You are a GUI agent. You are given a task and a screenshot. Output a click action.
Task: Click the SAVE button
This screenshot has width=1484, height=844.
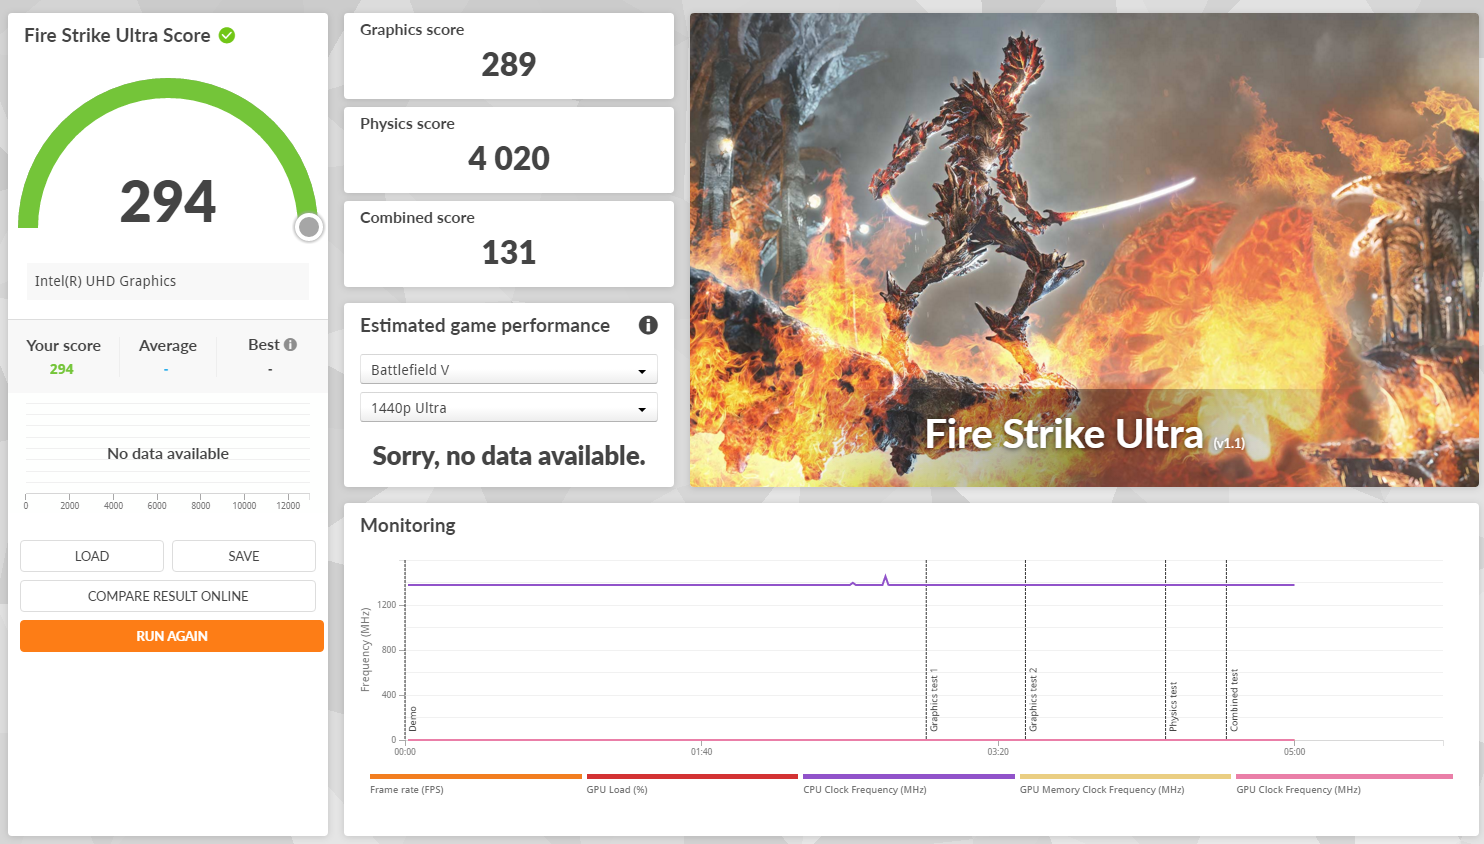pos(244,556)
